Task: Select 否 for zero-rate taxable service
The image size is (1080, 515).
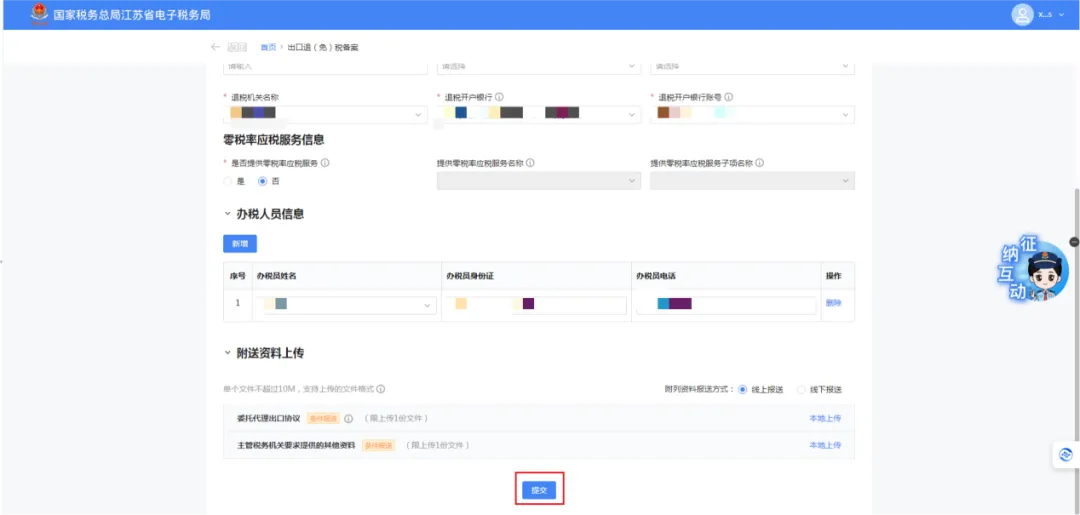Action: [263, 181]
